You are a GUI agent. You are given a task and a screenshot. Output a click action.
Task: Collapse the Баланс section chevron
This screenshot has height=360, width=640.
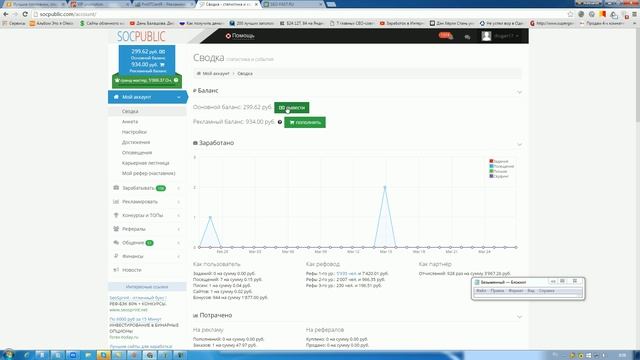coord(519,92)
